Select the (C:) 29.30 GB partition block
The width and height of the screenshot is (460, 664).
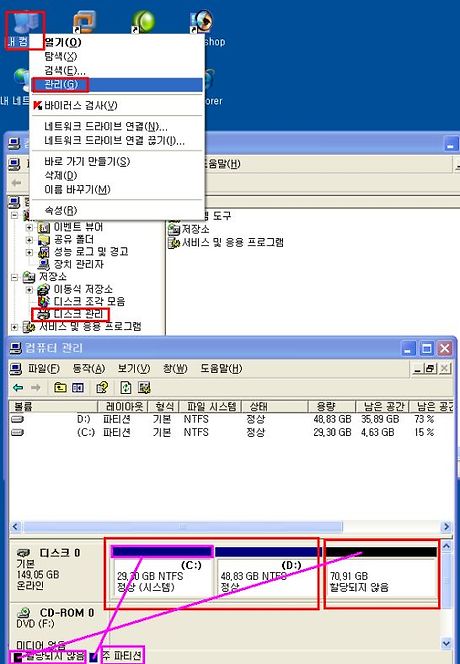tap(162, 573)
